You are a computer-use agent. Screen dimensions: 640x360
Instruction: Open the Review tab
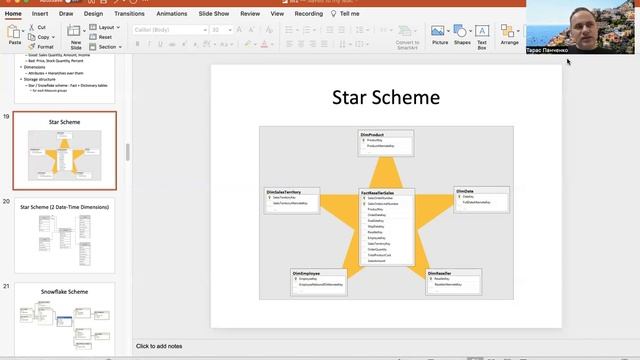(x=250, y=13)
